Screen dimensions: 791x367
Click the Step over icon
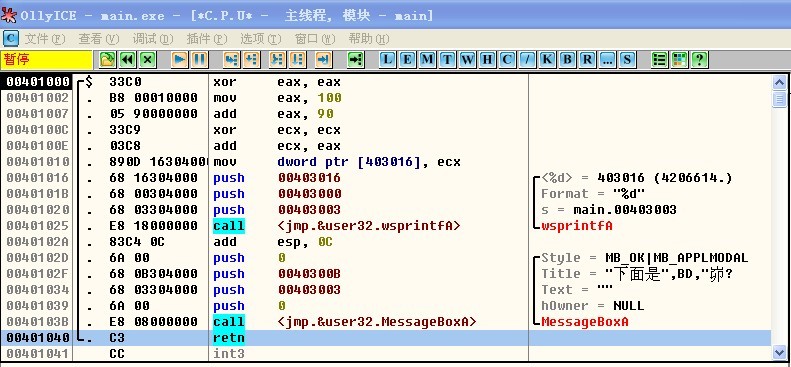coord(251,60)
